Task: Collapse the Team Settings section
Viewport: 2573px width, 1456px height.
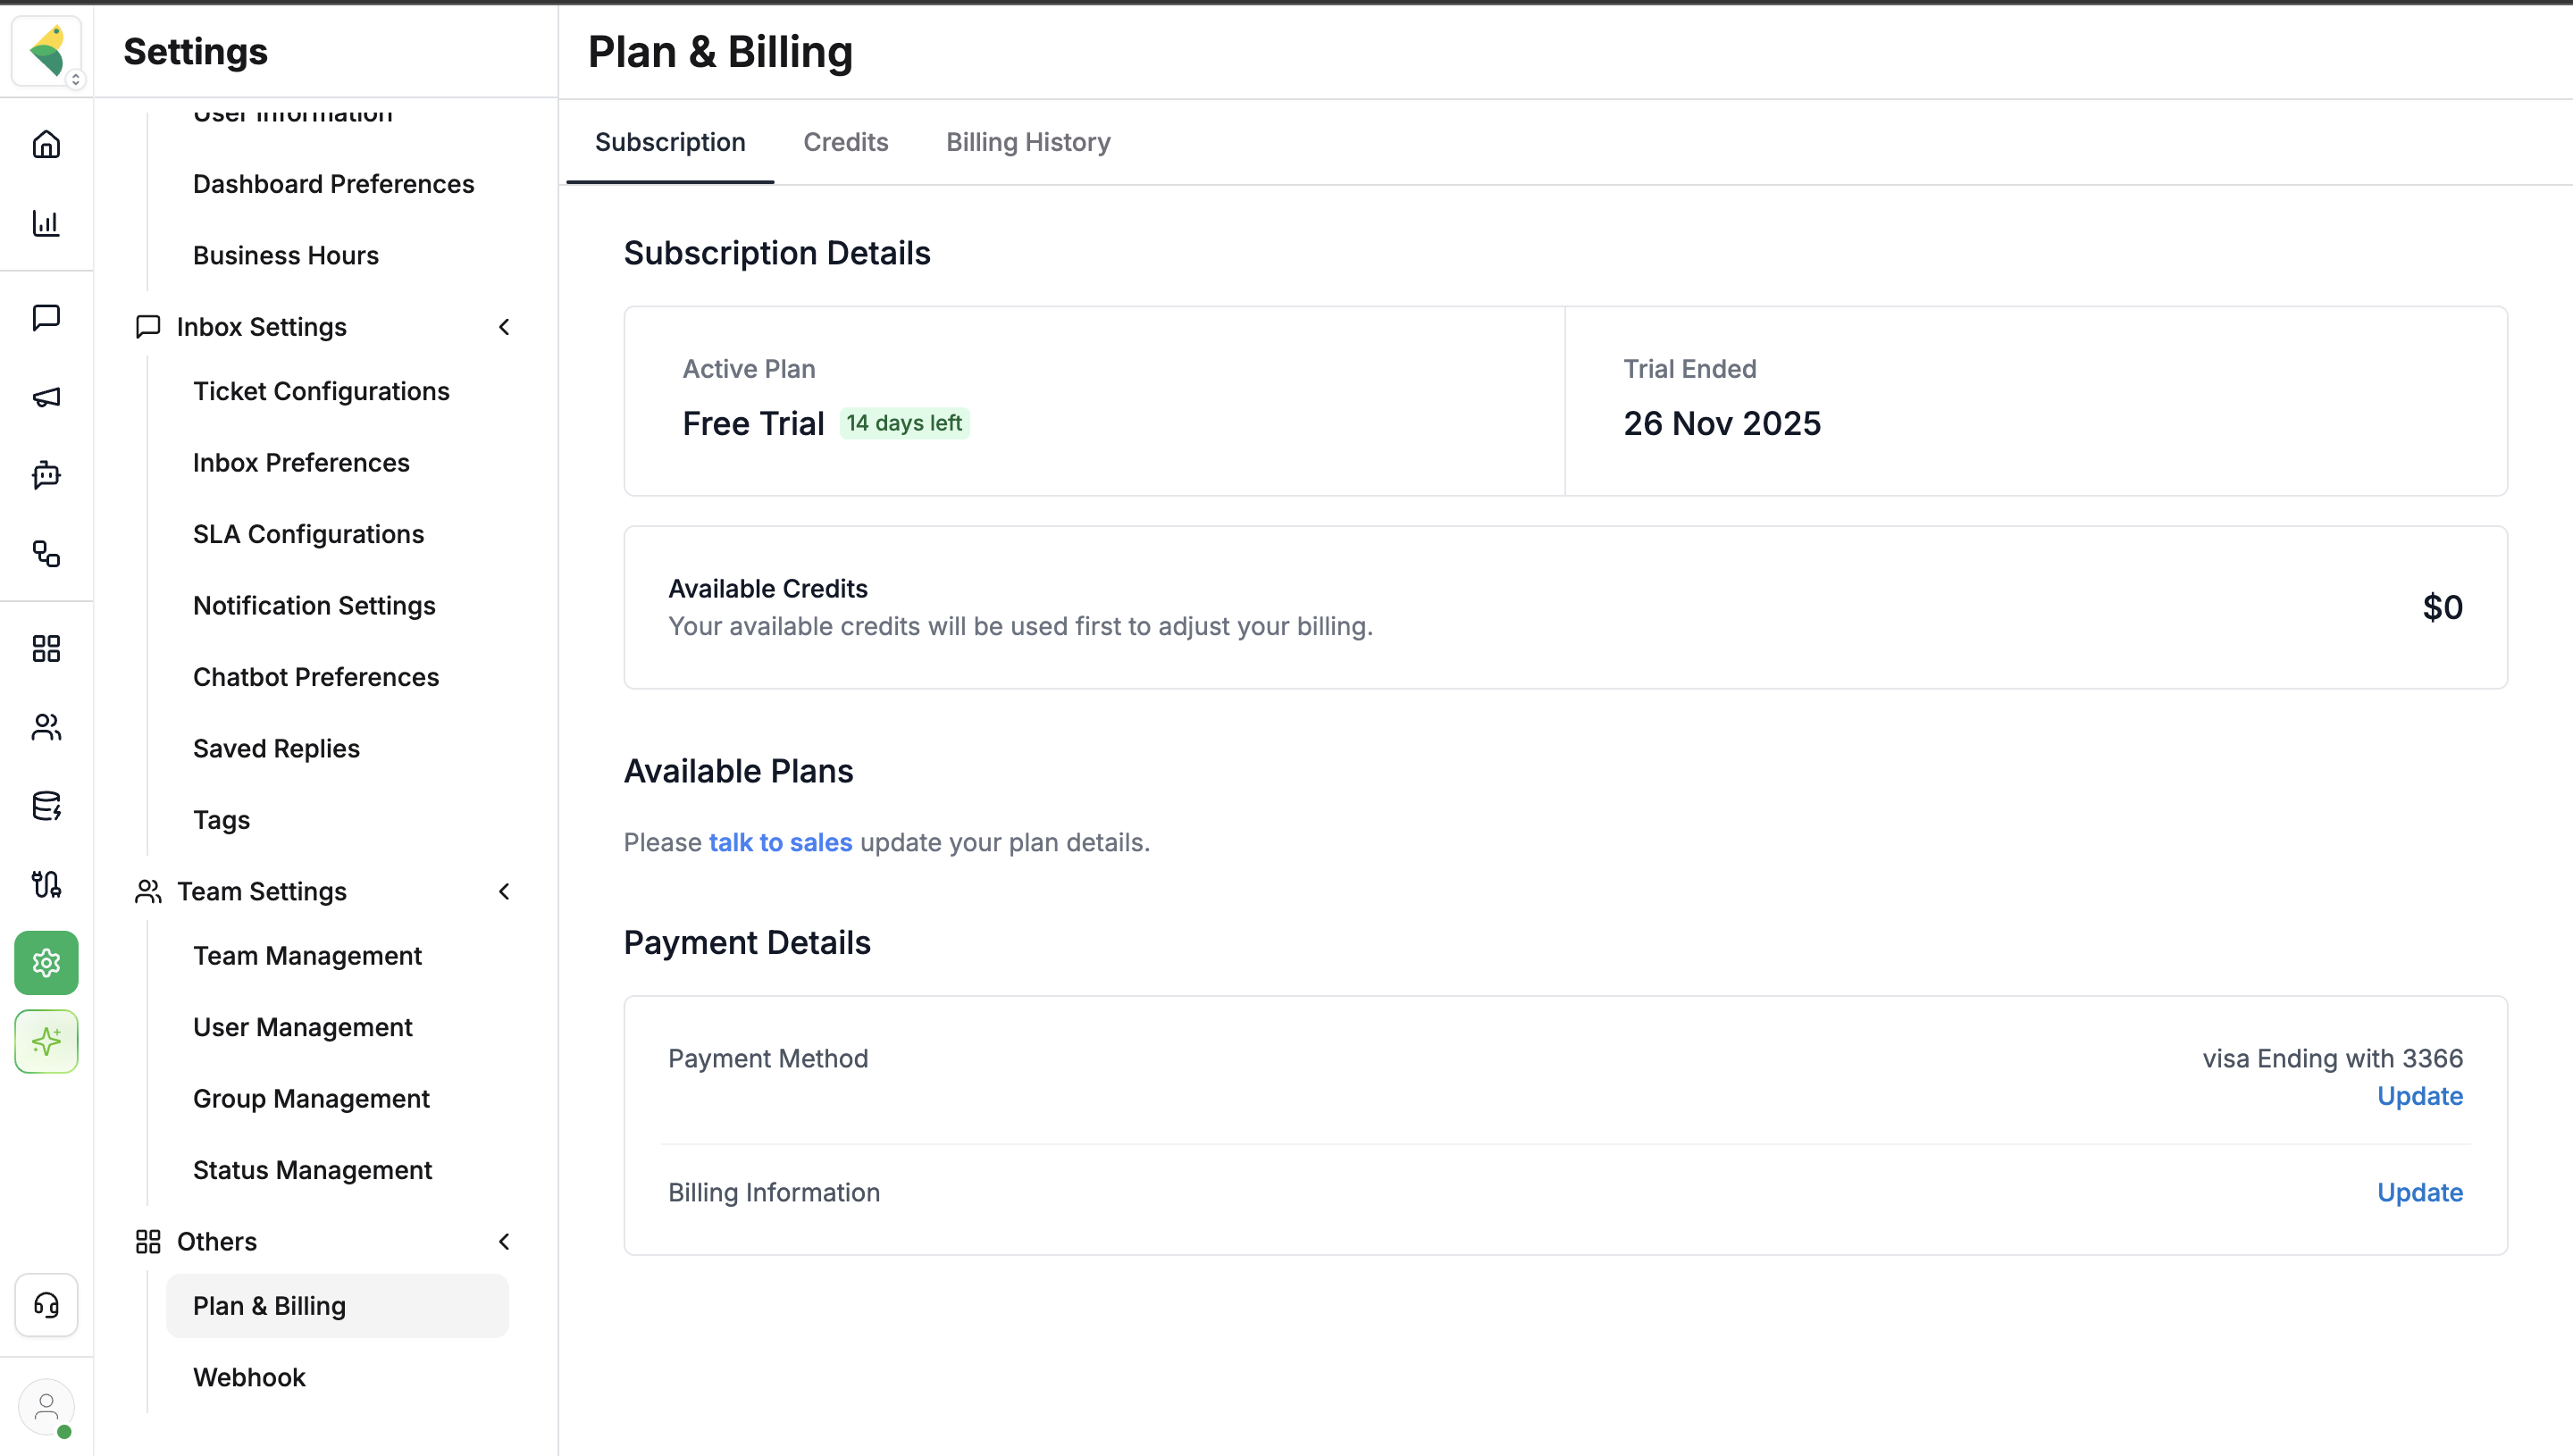Action: tap(504, 891)
